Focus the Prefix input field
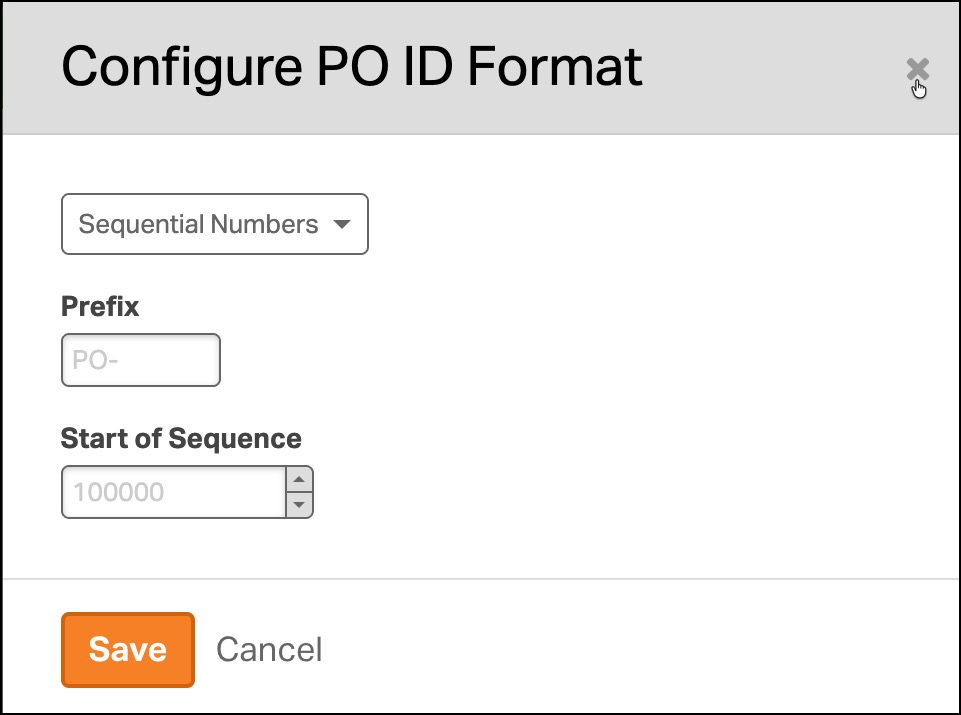Viewport: 961px width, 715px height. click(x=140, y=360)
